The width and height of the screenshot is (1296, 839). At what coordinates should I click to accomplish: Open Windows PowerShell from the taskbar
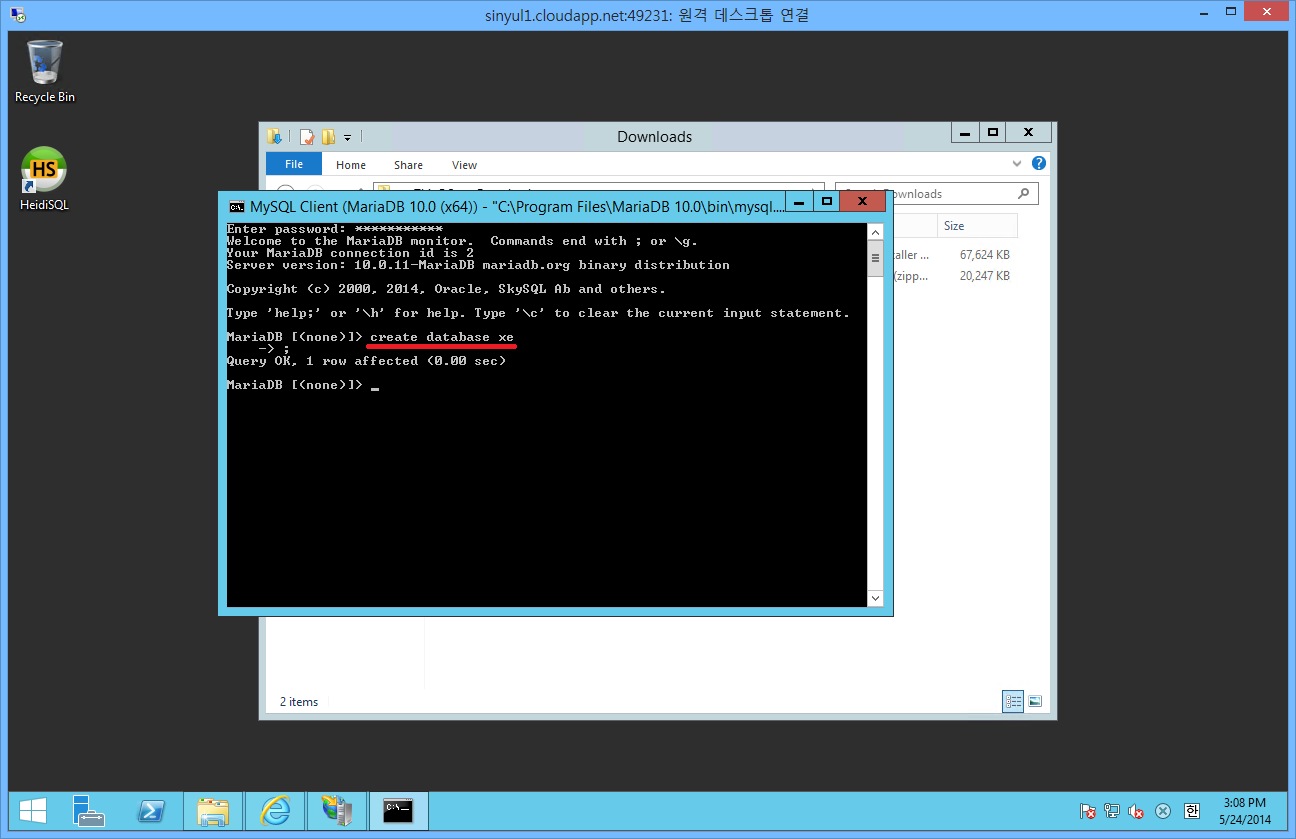tap(152, 811)
